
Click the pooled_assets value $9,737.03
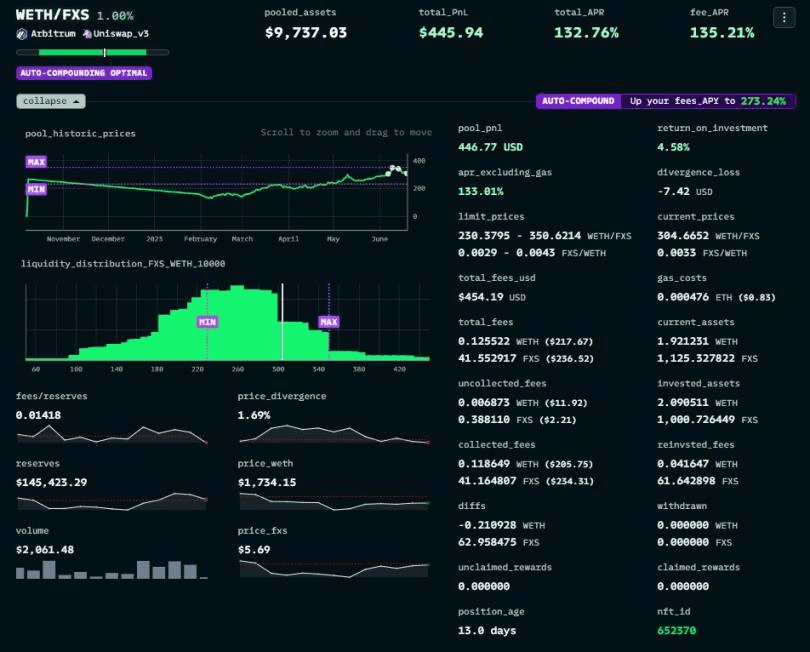pyautogui.click(x=306, y=33)
